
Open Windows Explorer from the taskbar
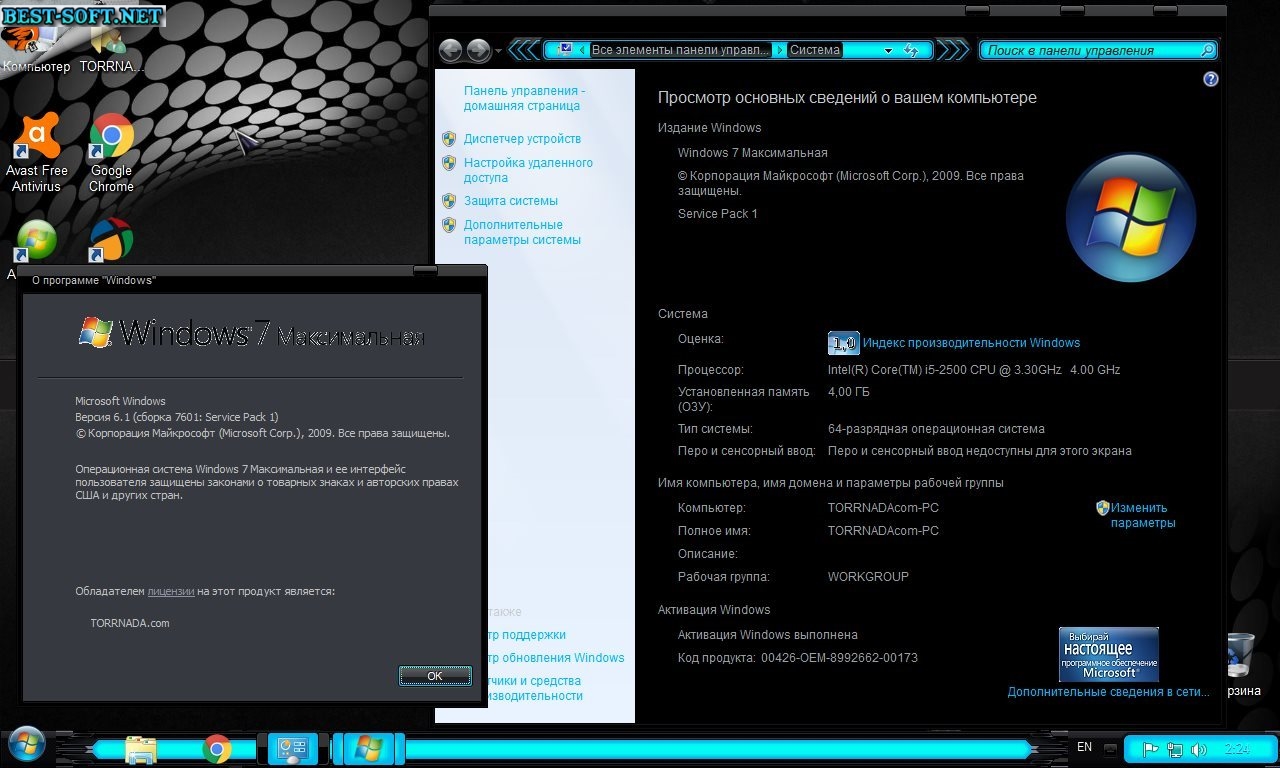point(141,748)
